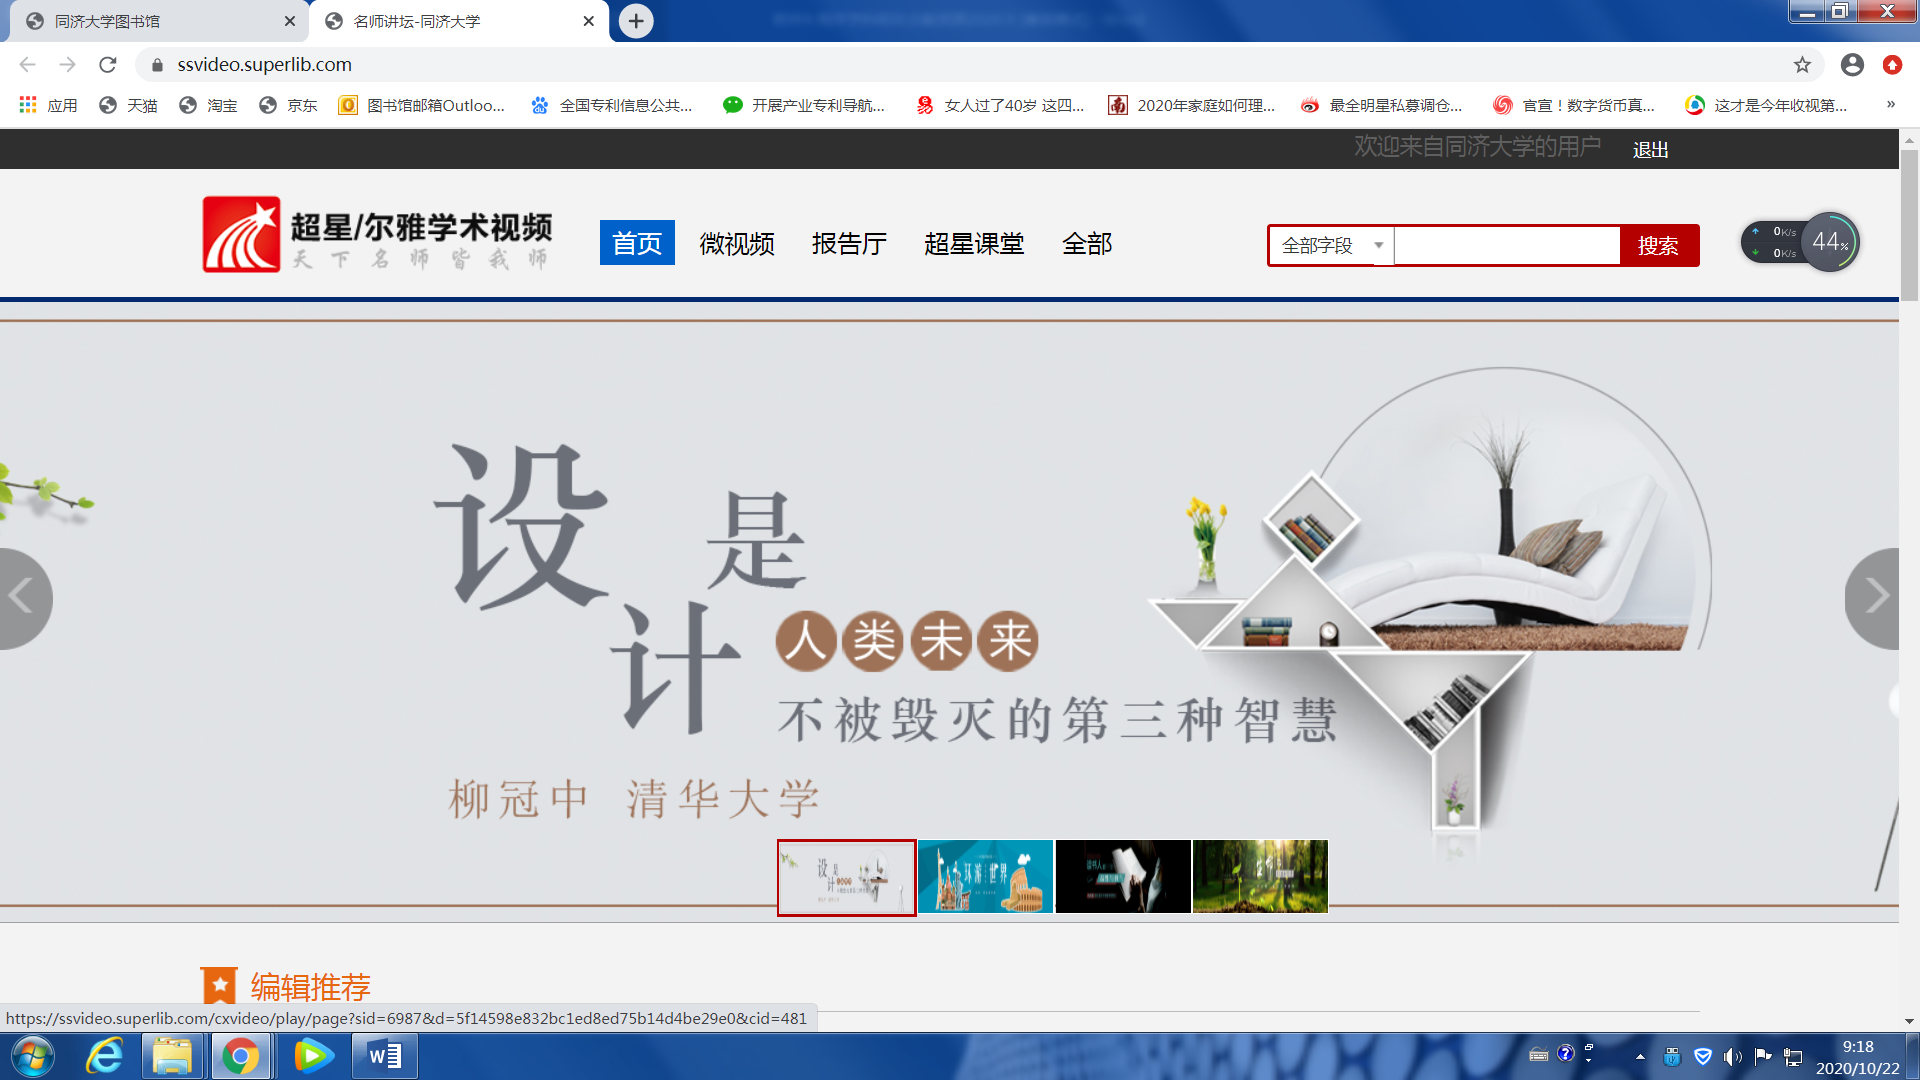Click the 编辑推荐 star bookmark icon

(x=219, y=985)
